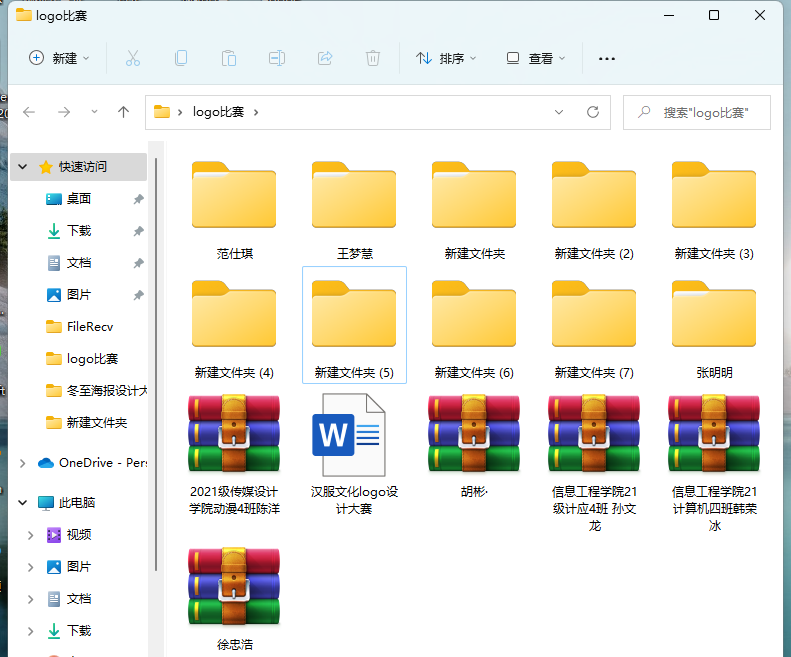Open the three-dots more options menu
This screenshot has width=791, height=657.
pyautogui.click(x=606, y=58)
